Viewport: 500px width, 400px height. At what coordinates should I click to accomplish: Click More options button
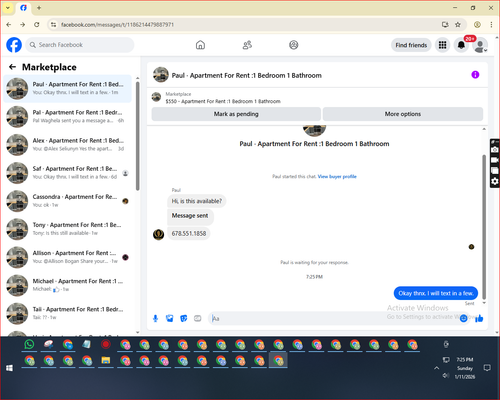[403, 114]
